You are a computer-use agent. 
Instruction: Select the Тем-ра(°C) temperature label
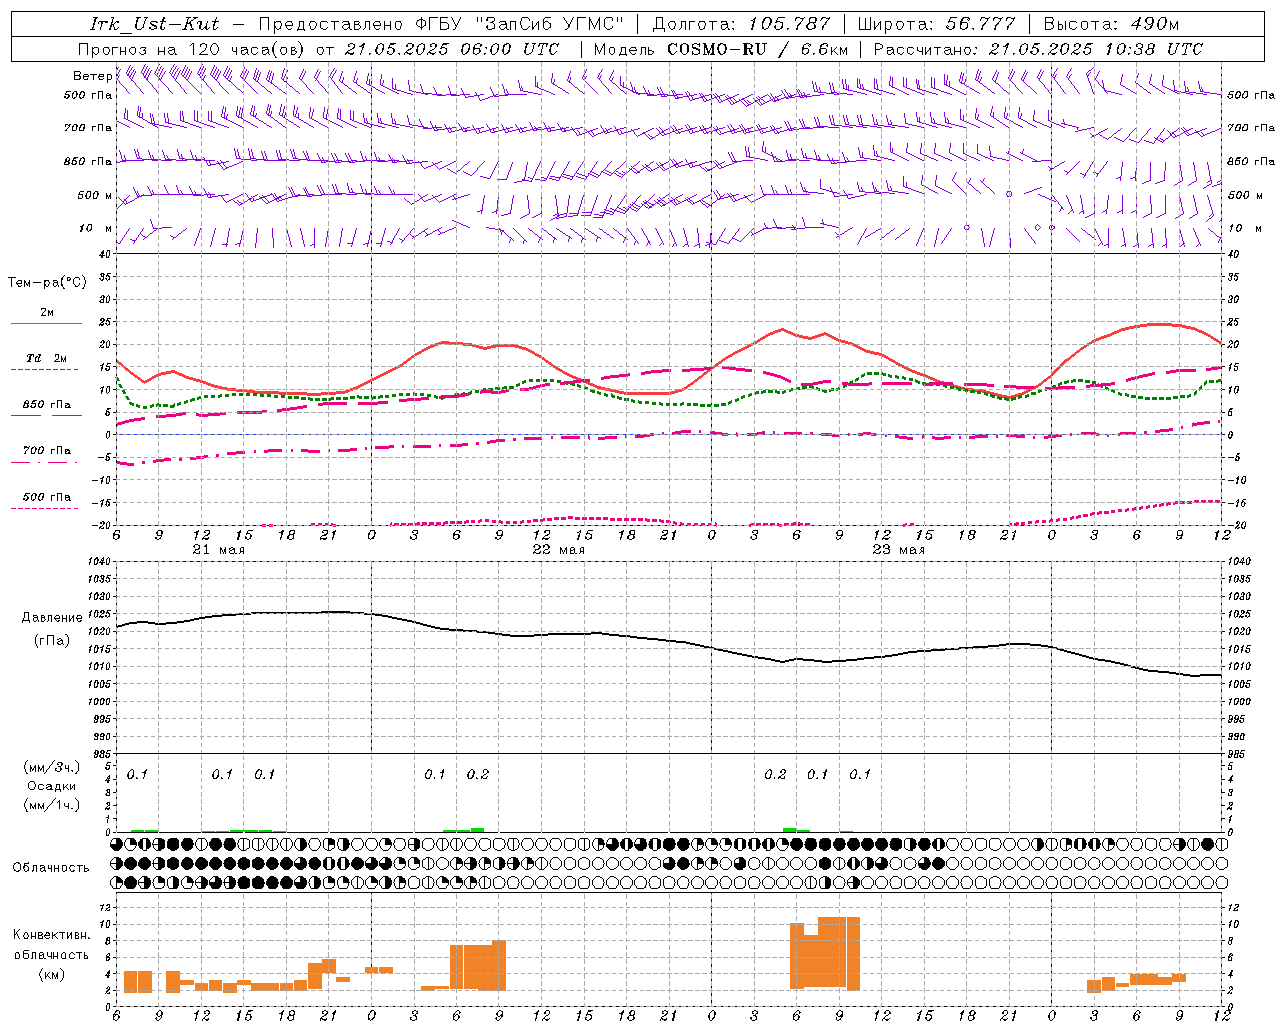[47, 283]
